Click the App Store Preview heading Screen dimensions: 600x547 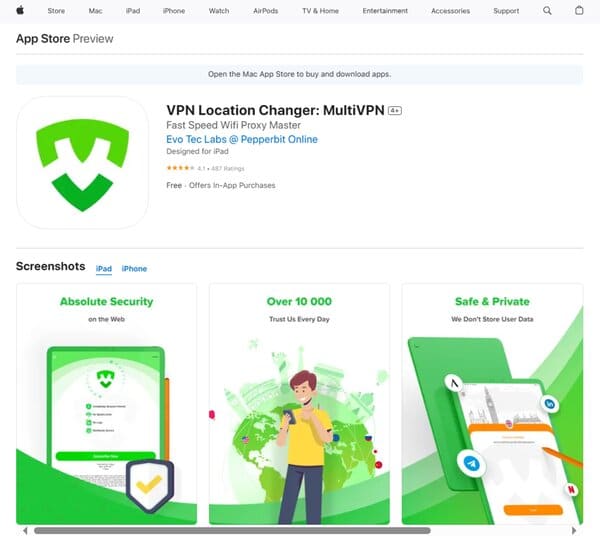pos(65,39)
